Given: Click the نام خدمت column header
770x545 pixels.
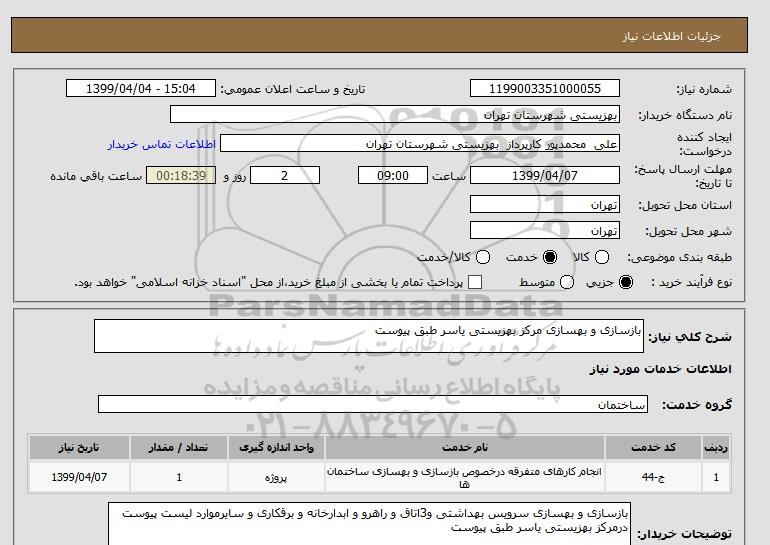Looking at the screenshot, I should click(x=465, y=447).
